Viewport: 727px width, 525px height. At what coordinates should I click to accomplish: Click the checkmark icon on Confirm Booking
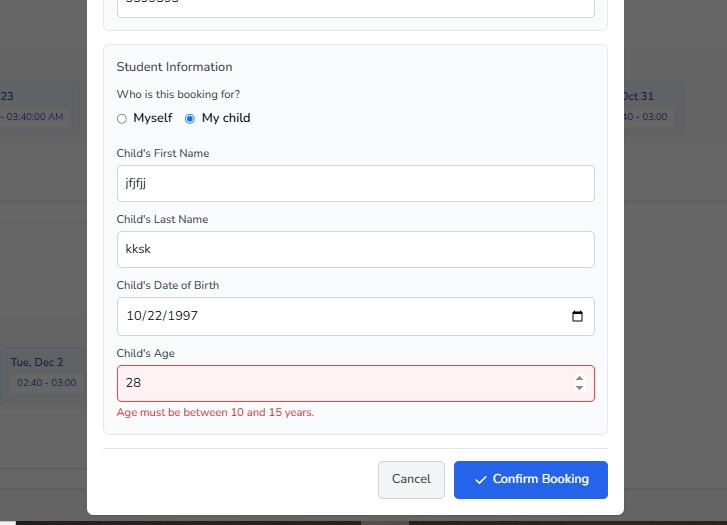point(481,480)
